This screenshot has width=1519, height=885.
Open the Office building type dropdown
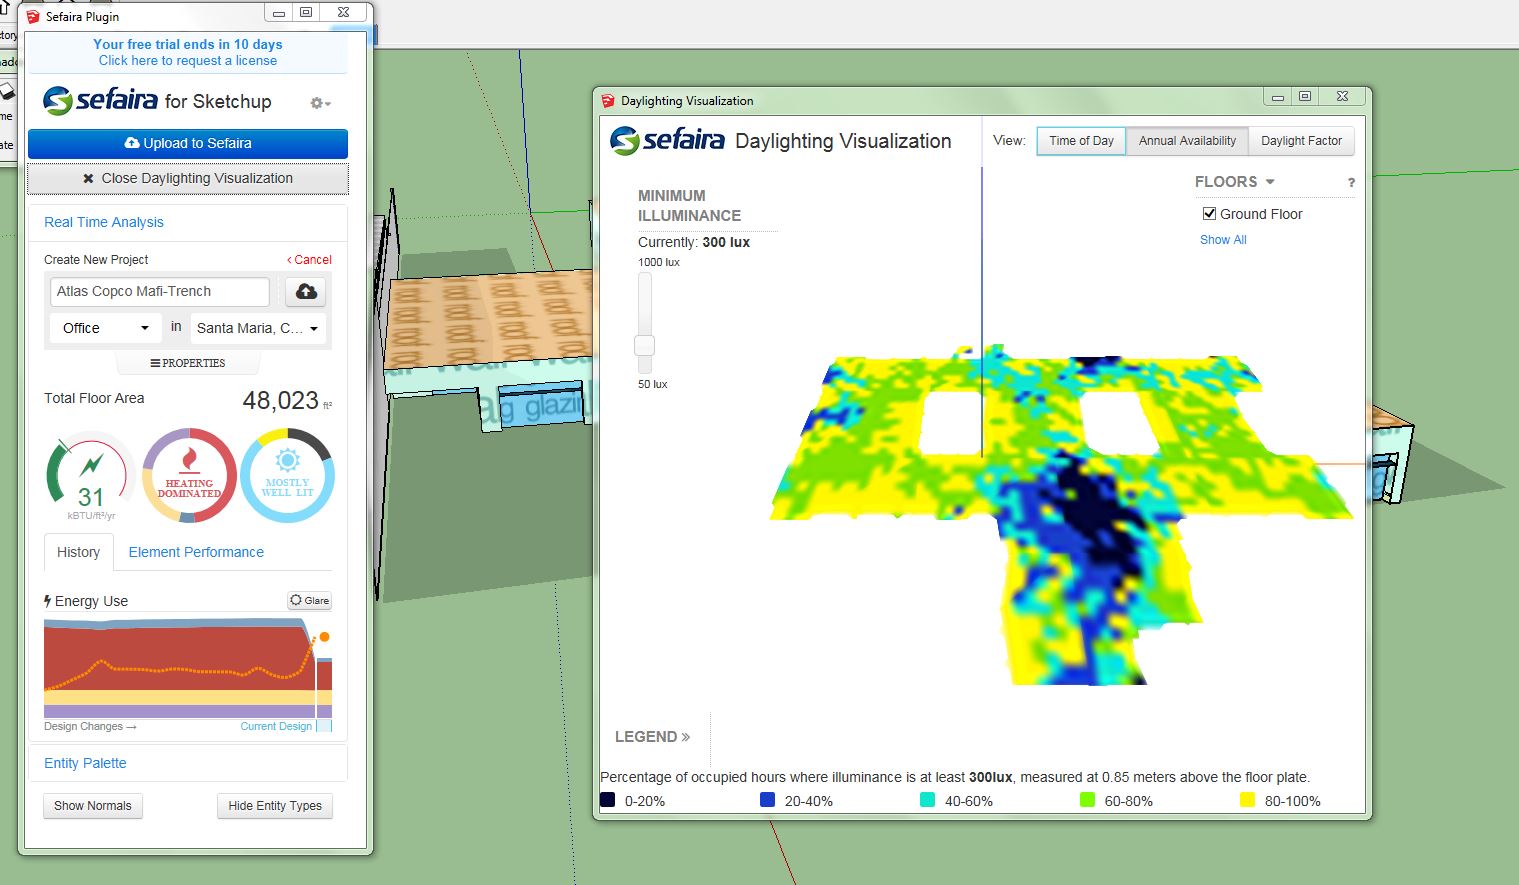[105, 328]
